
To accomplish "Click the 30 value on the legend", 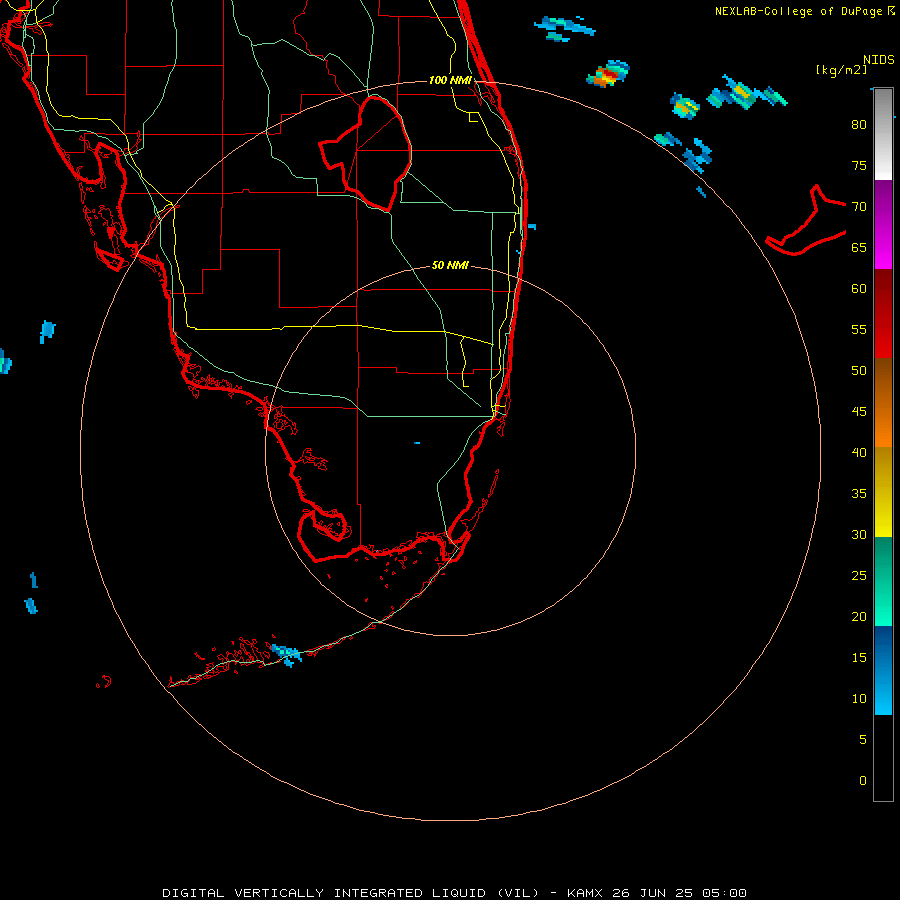I will 859,534.
